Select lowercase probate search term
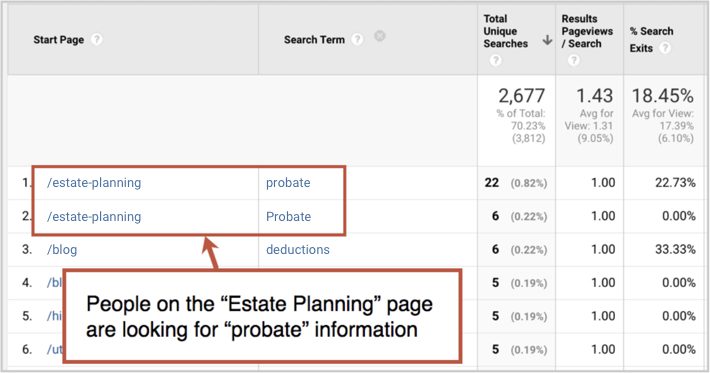This screenshot has height=373, width=710. coord(288,183)
